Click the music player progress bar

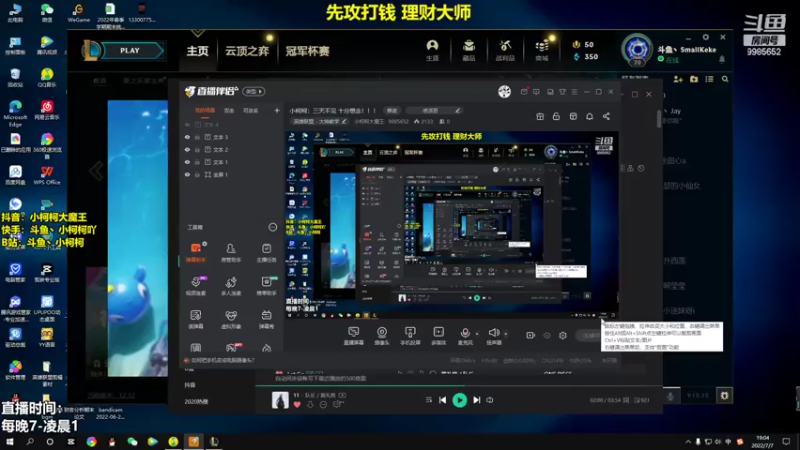[x=459, y=386]
